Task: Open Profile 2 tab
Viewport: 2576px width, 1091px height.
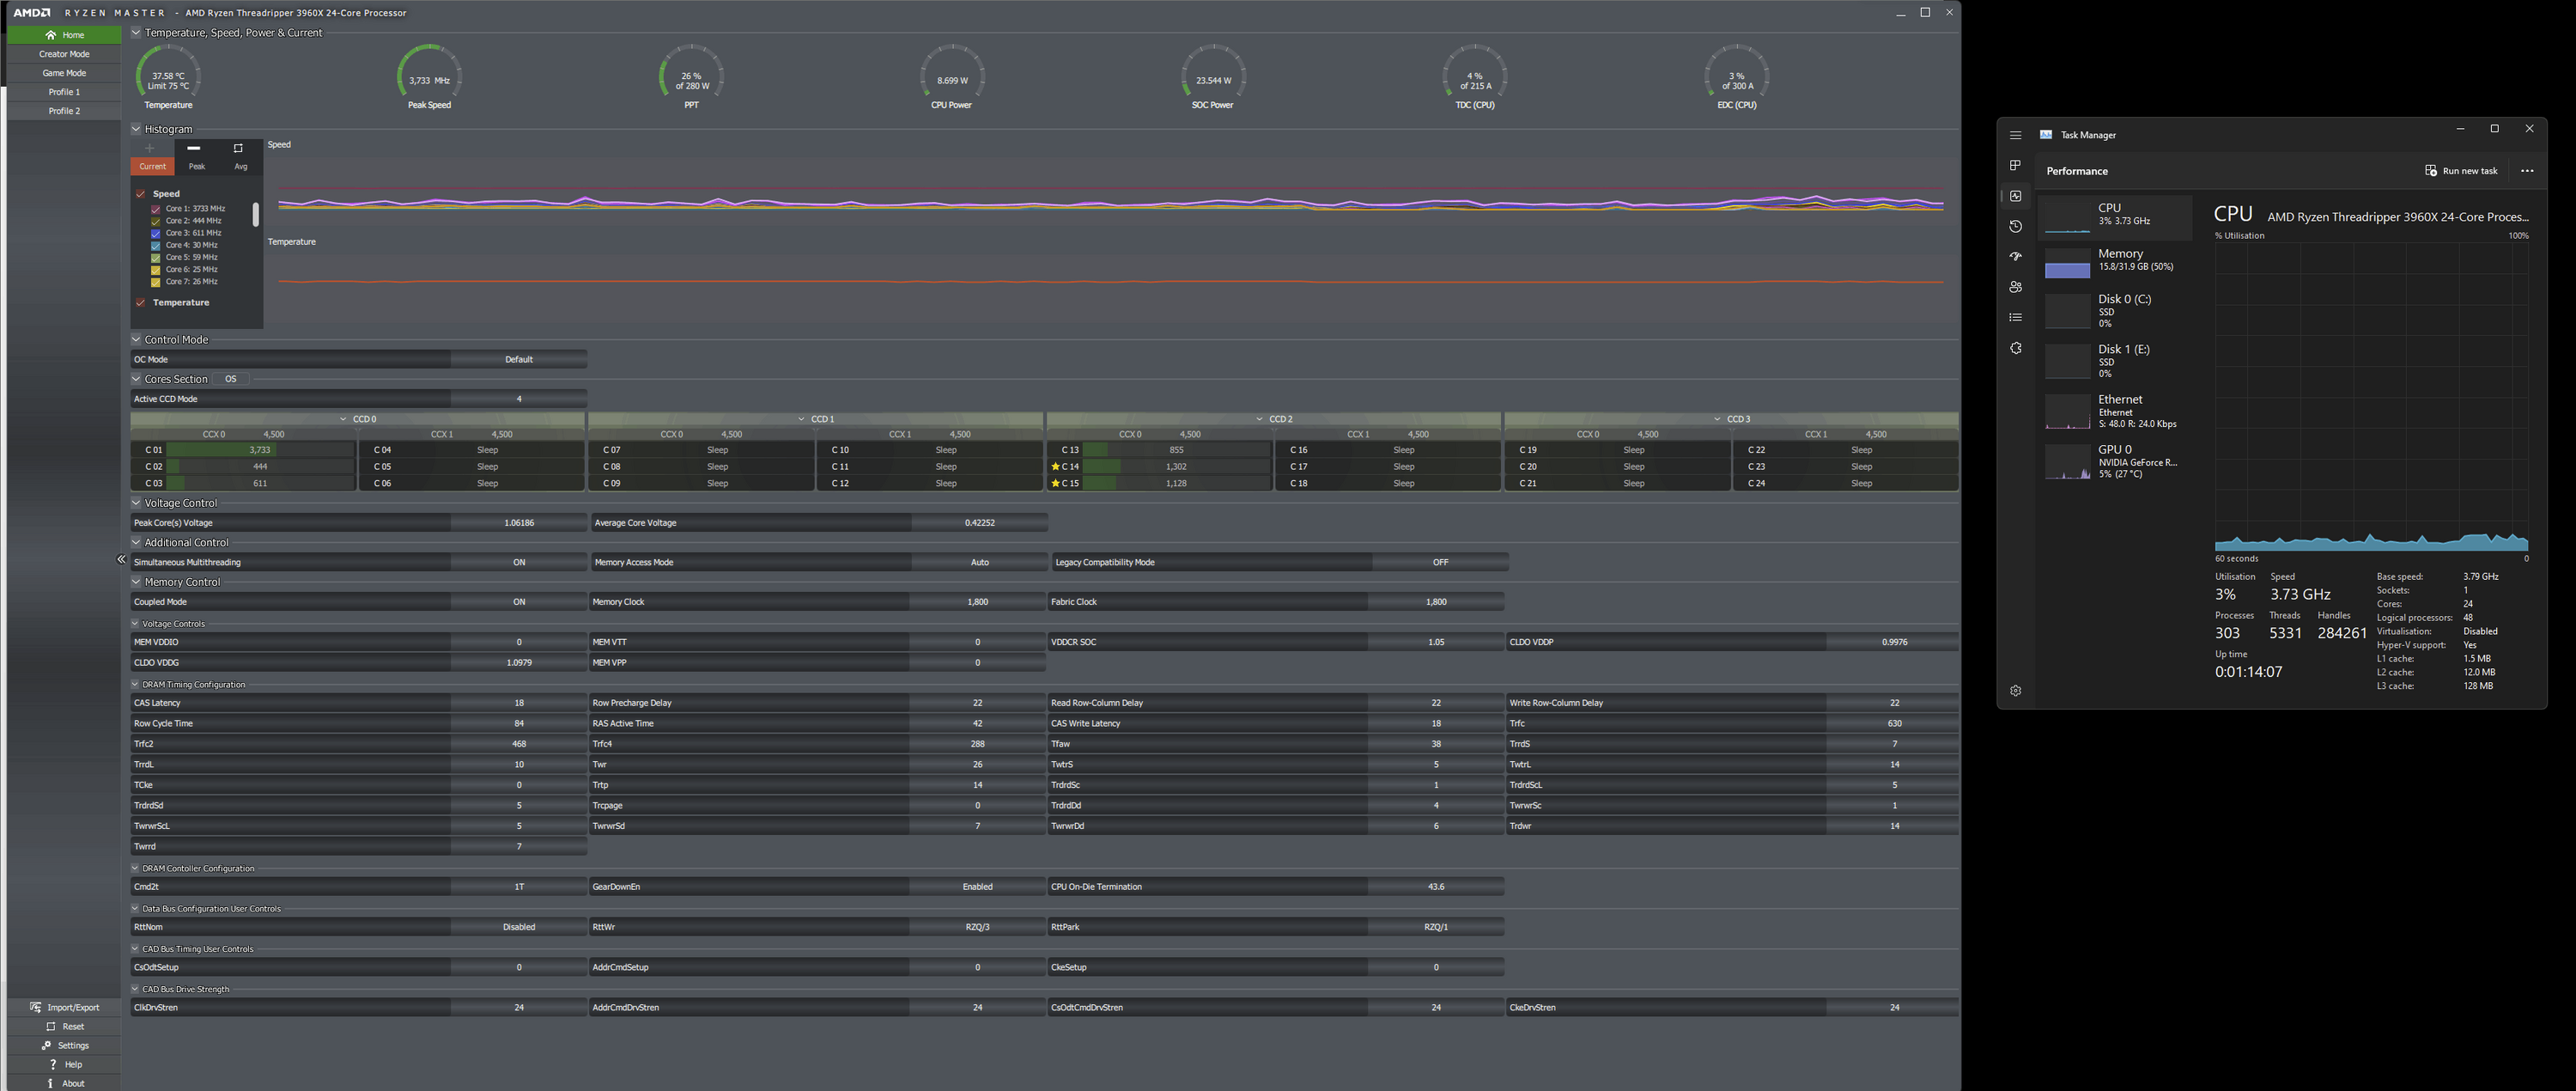Action: (64, 111)
